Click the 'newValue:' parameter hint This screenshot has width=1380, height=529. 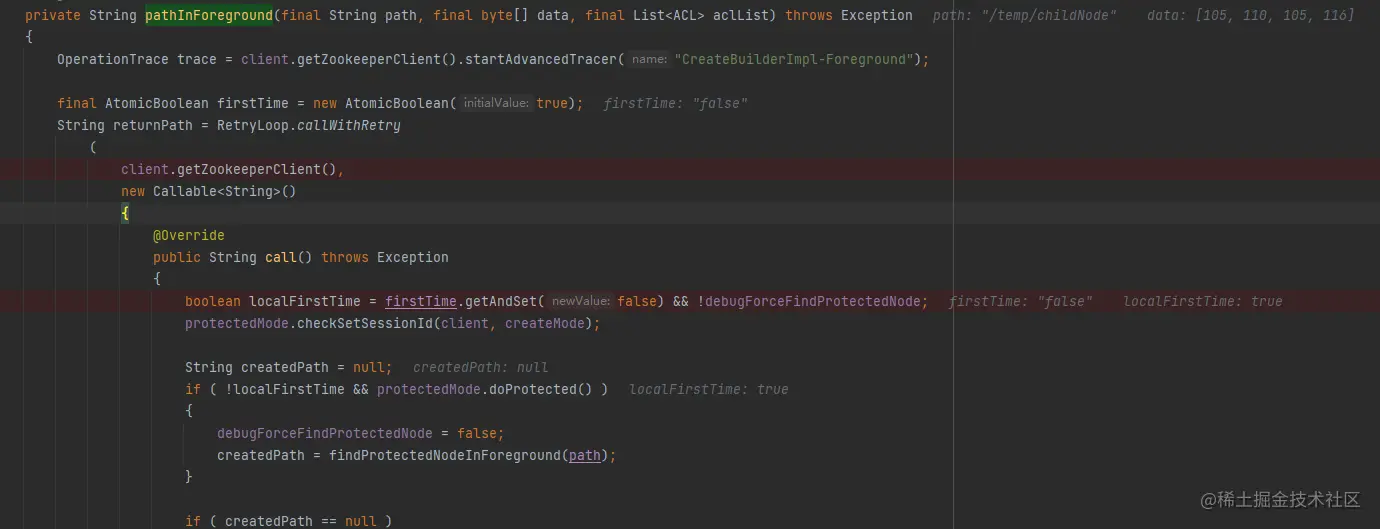(582, 302)
